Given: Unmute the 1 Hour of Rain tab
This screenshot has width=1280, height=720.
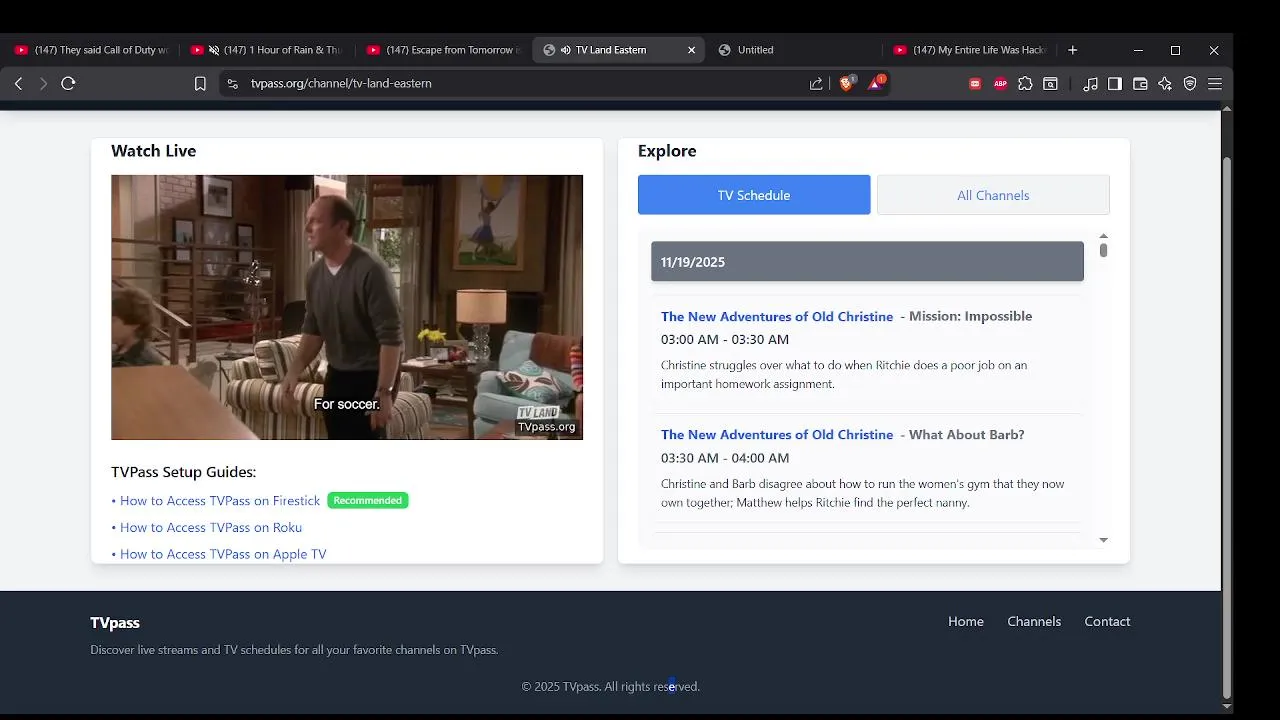Looking at the screenshot, I should [x=214, y=50].
